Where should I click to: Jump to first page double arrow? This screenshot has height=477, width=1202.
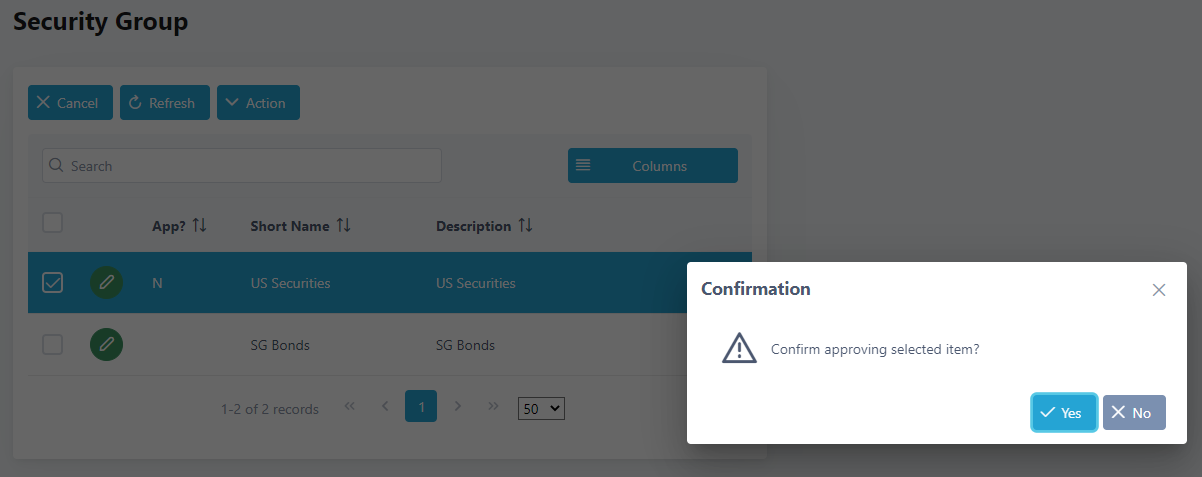coord(350,407)
